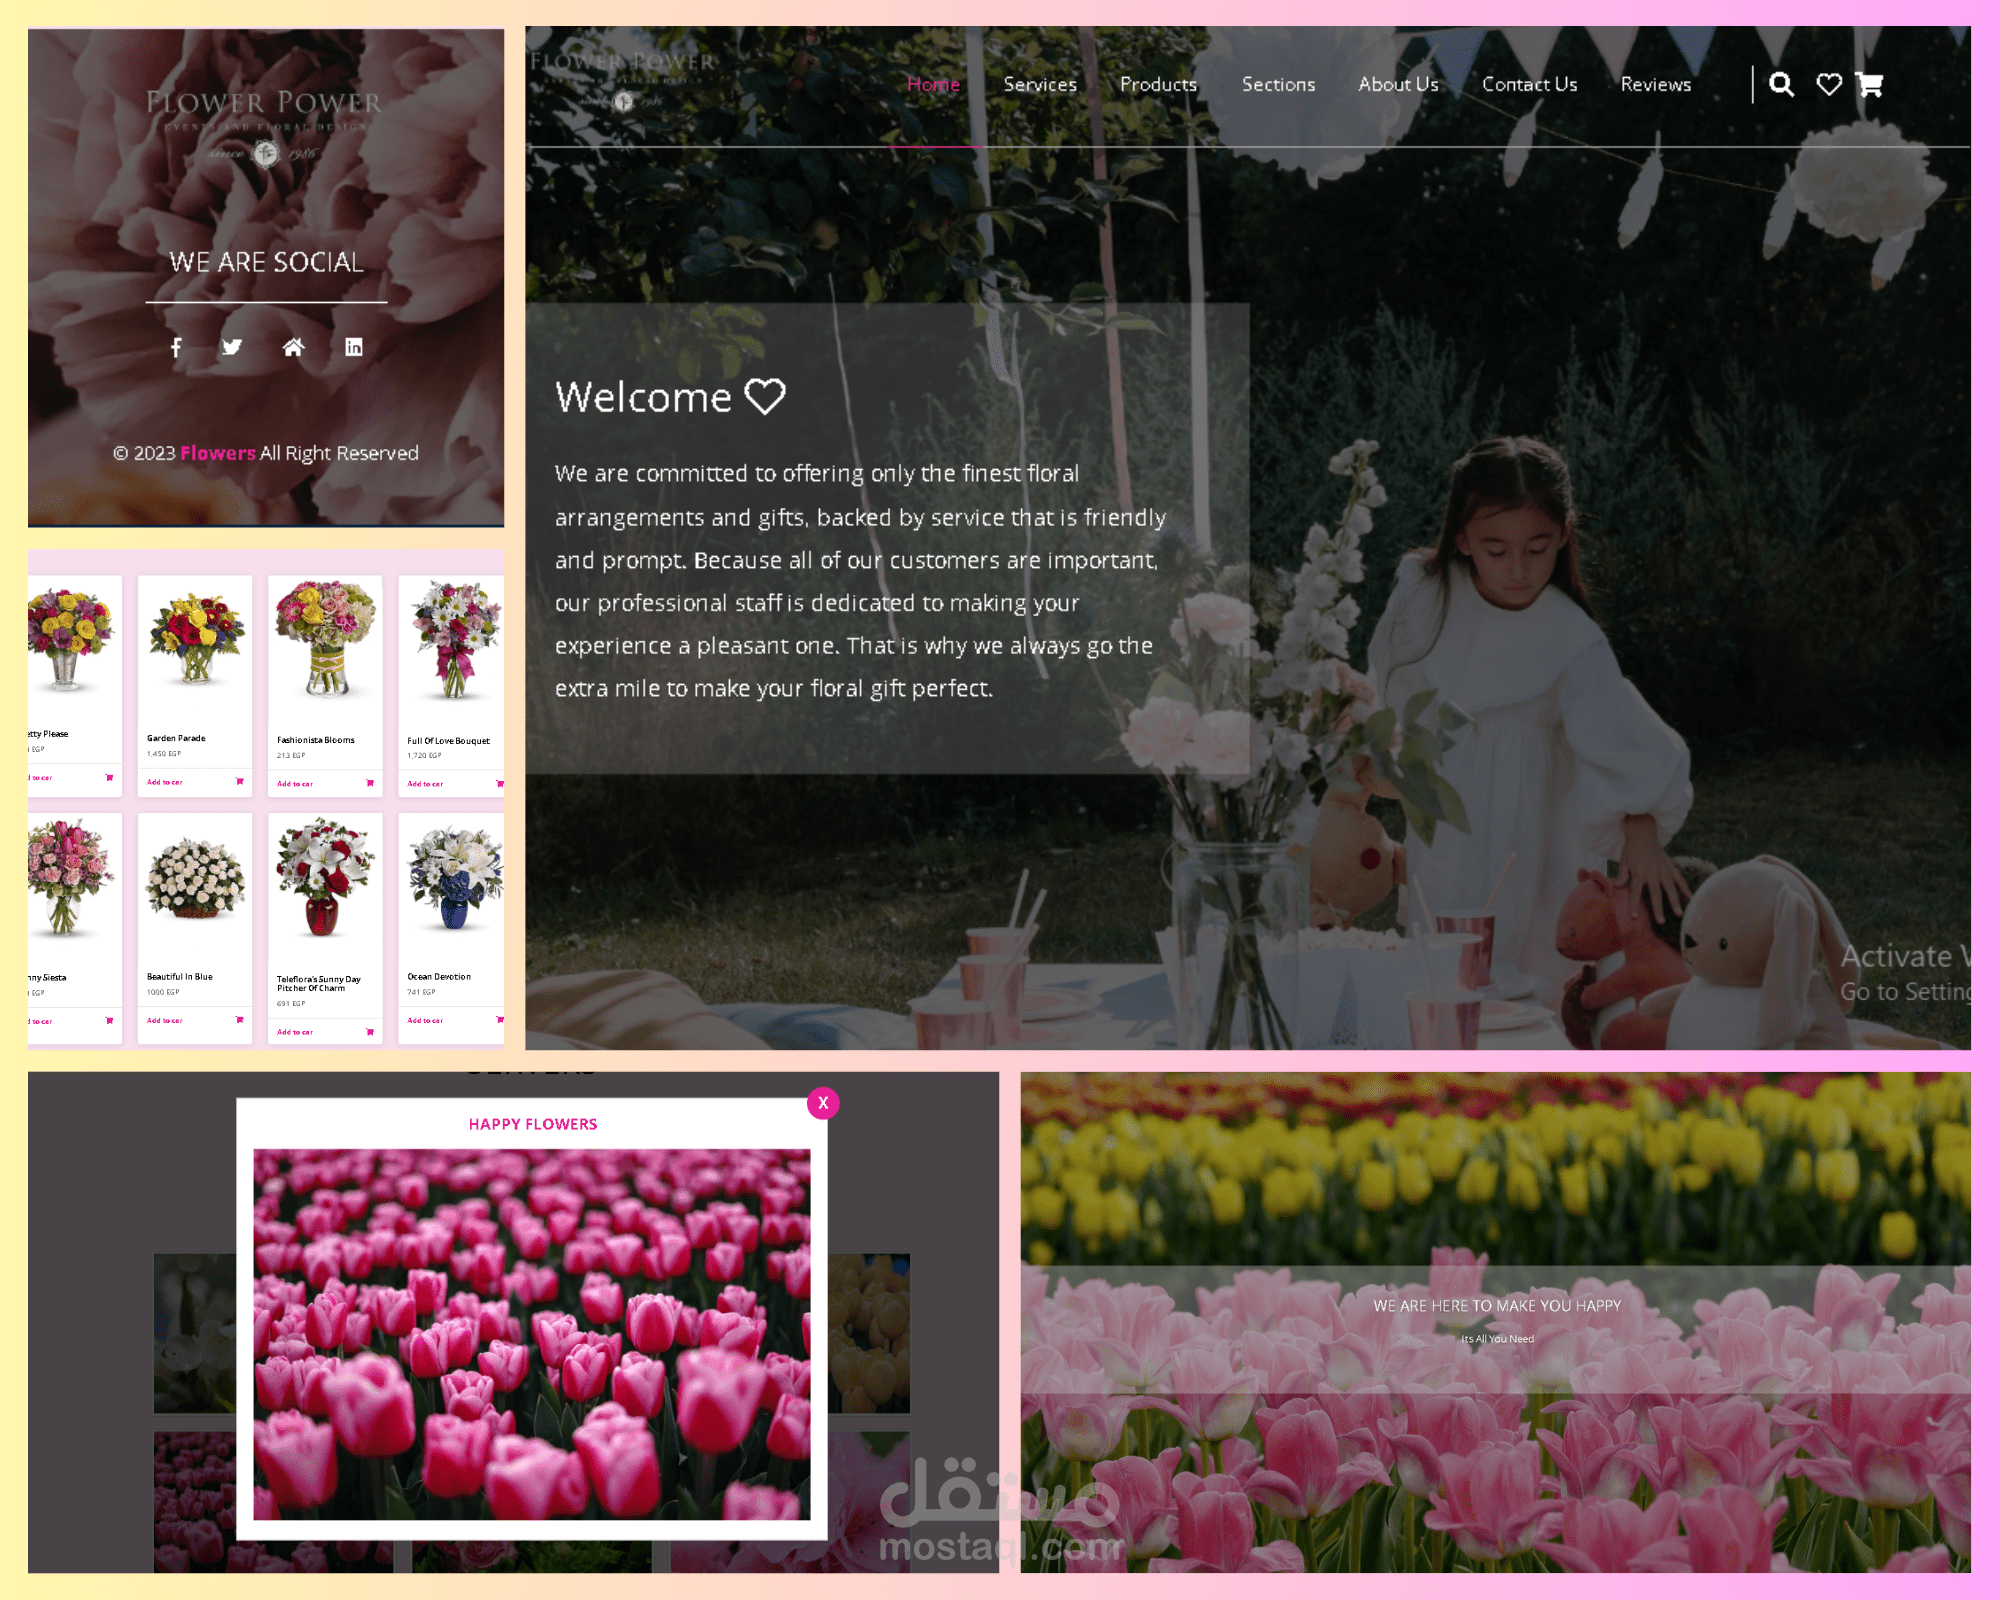The width and height of the screenshot is (2000, 1600).
Task: Open the Services nav item
Action: point(1040,85)
